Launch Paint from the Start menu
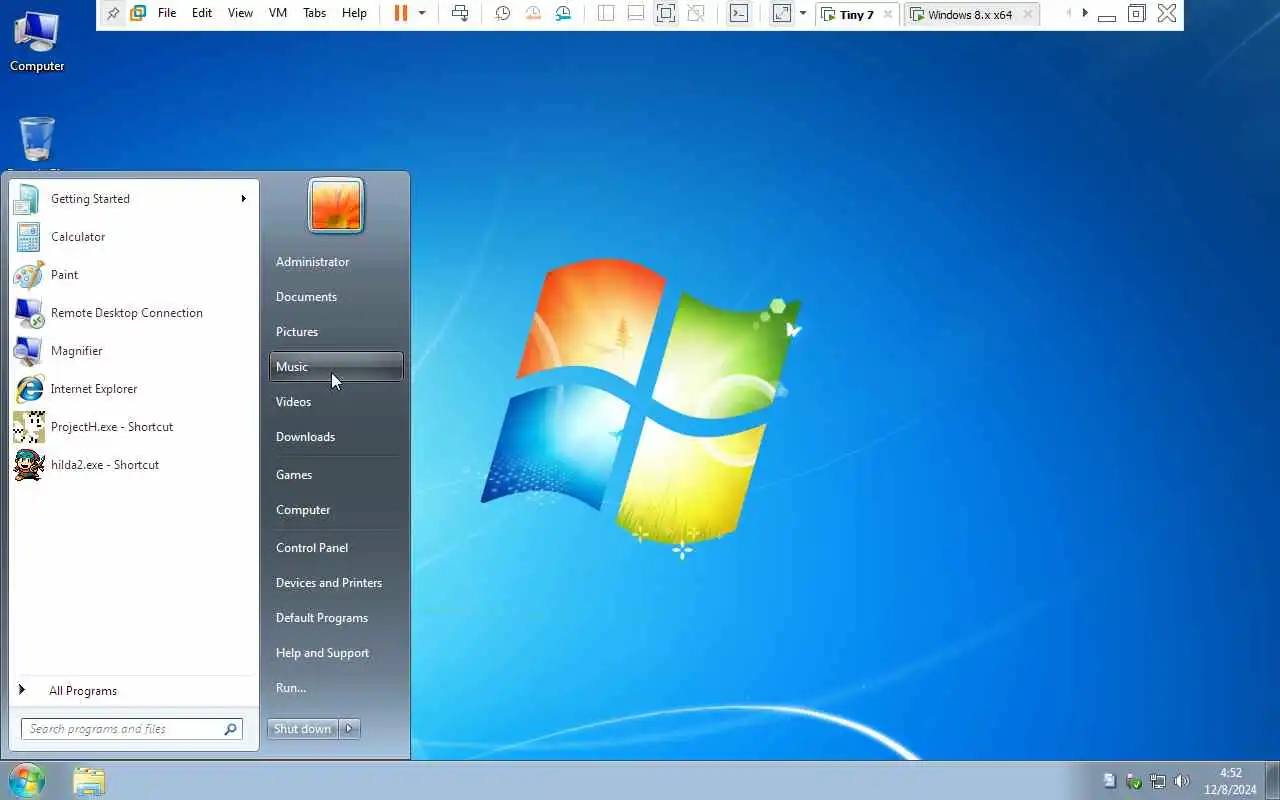 point(134,275)
